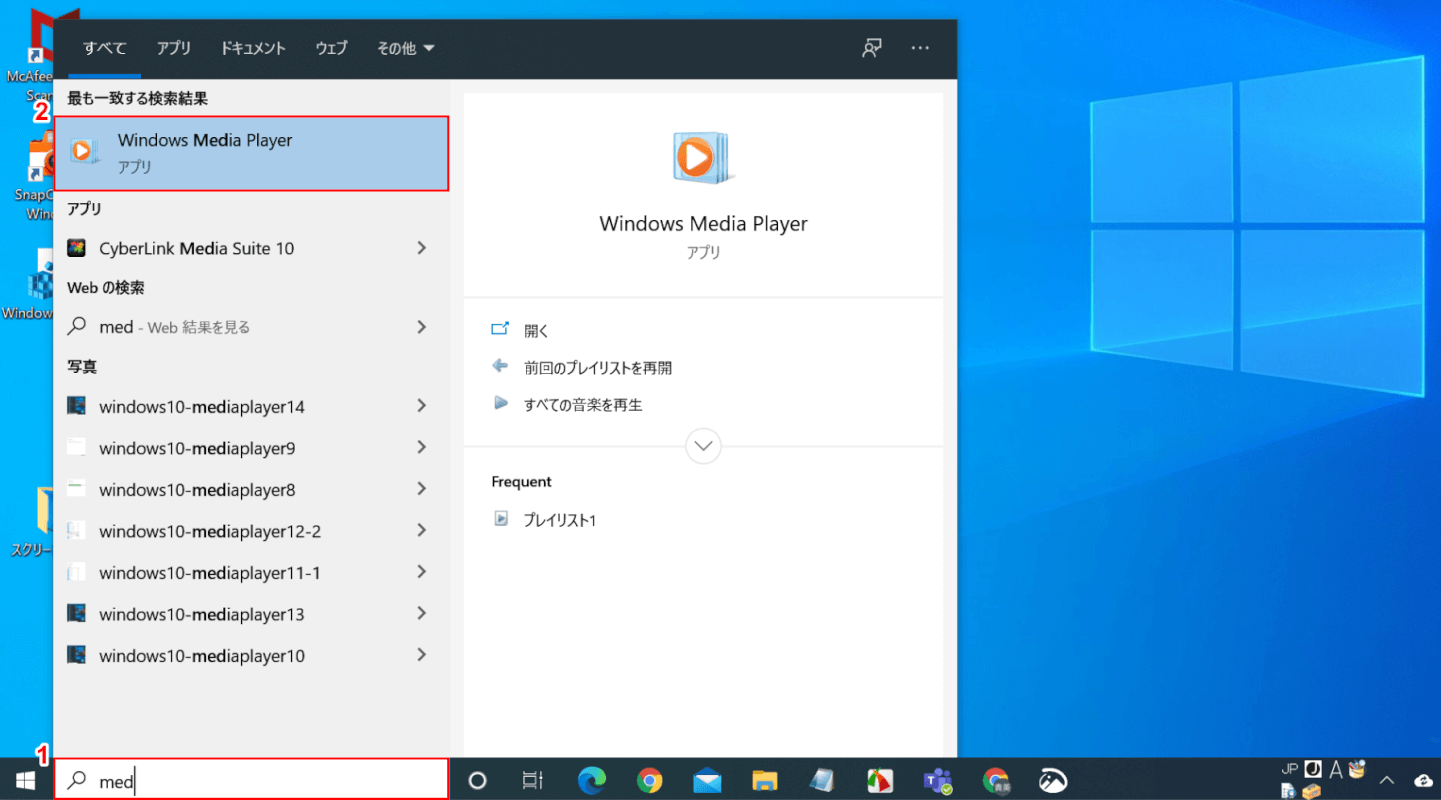Open the Windows Start menu

click(26, 780)
